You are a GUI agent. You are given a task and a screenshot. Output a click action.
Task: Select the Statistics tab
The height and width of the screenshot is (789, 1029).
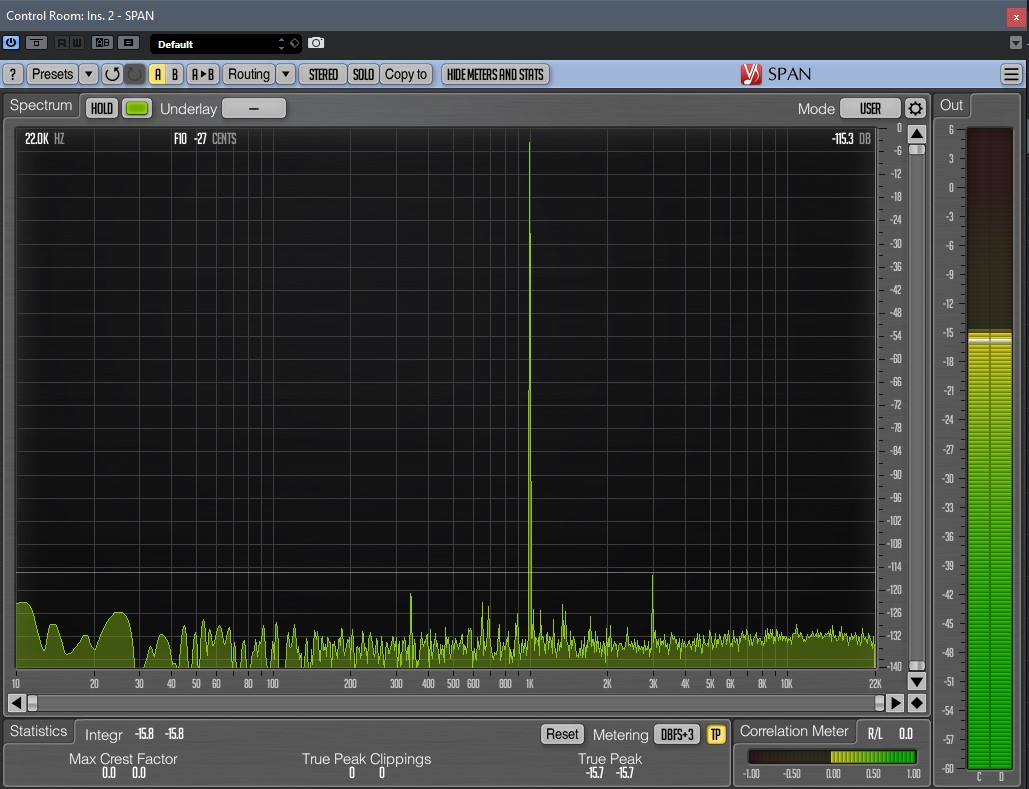(38, 731)
